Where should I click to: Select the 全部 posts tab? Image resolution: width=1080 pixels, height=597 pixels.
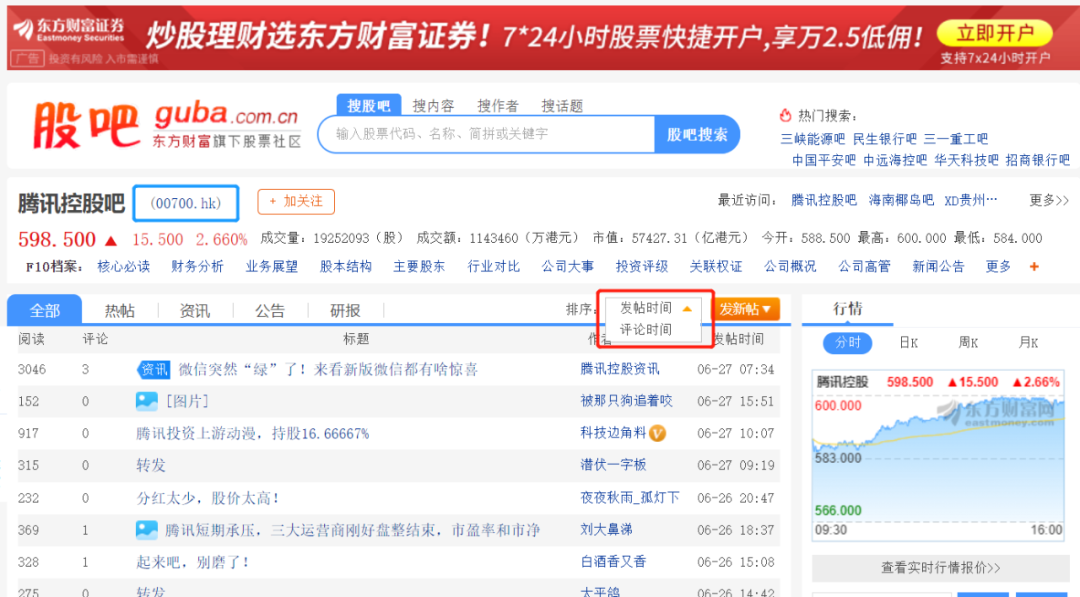[x=45, y=310]
